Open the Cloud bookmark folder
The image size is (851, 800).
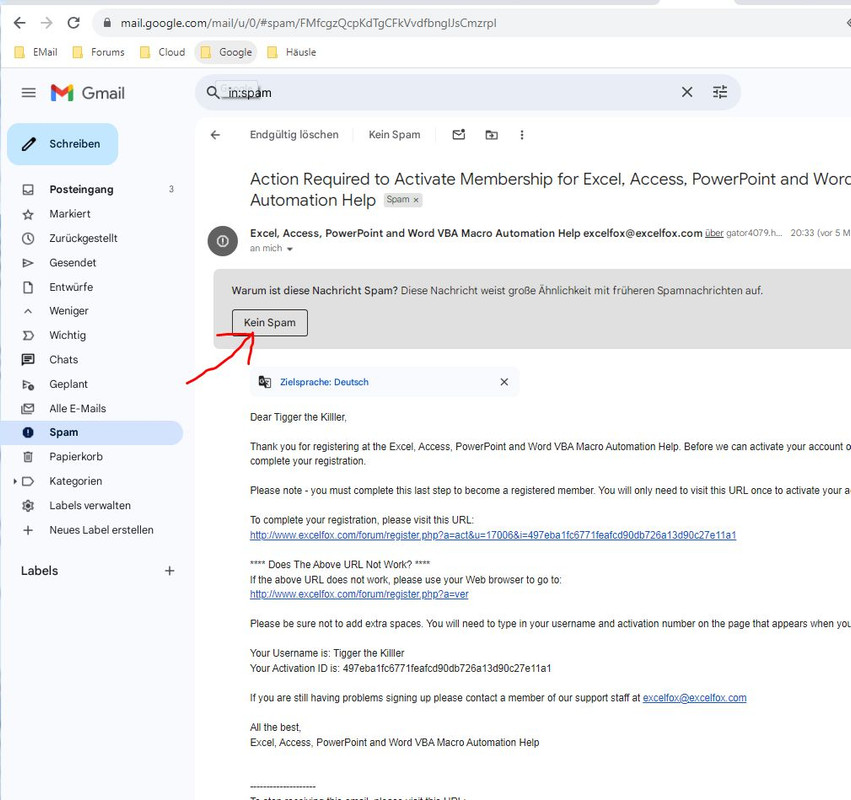point(162,52)
